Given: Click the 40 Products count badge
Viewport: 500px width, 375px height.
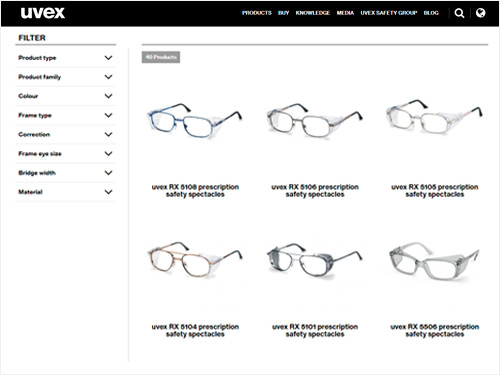Looking at the screenshot, I should click(161, 57).
